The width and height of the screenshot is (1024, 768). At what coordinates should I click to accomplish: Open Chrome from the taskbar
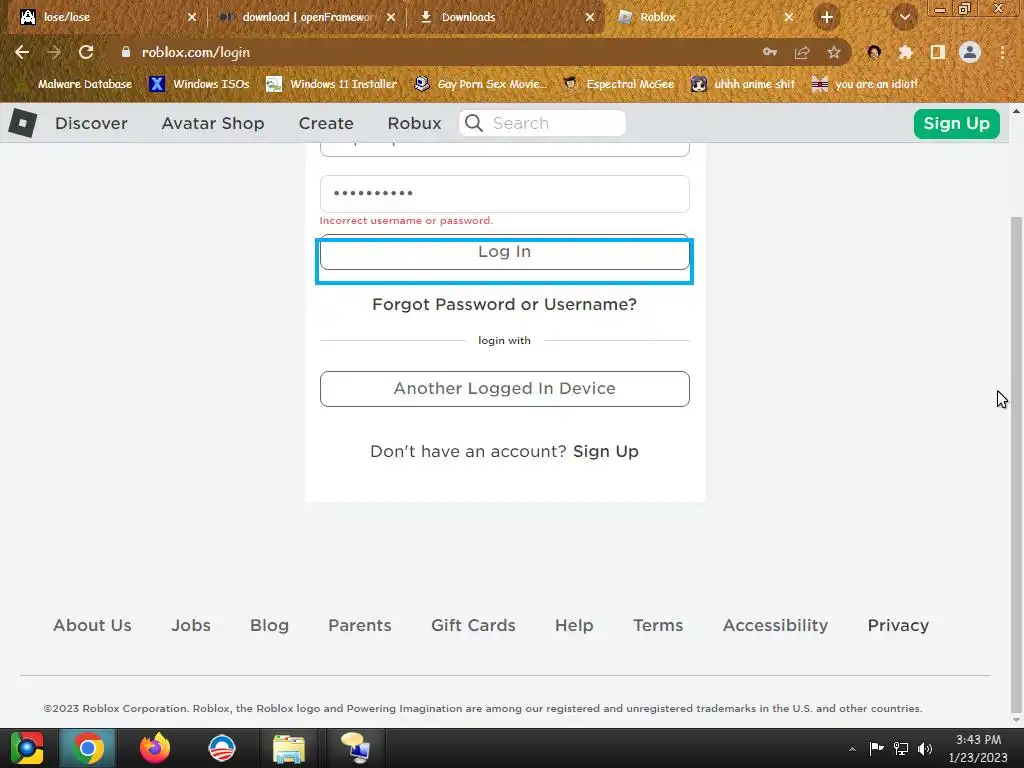coord(88,748)
